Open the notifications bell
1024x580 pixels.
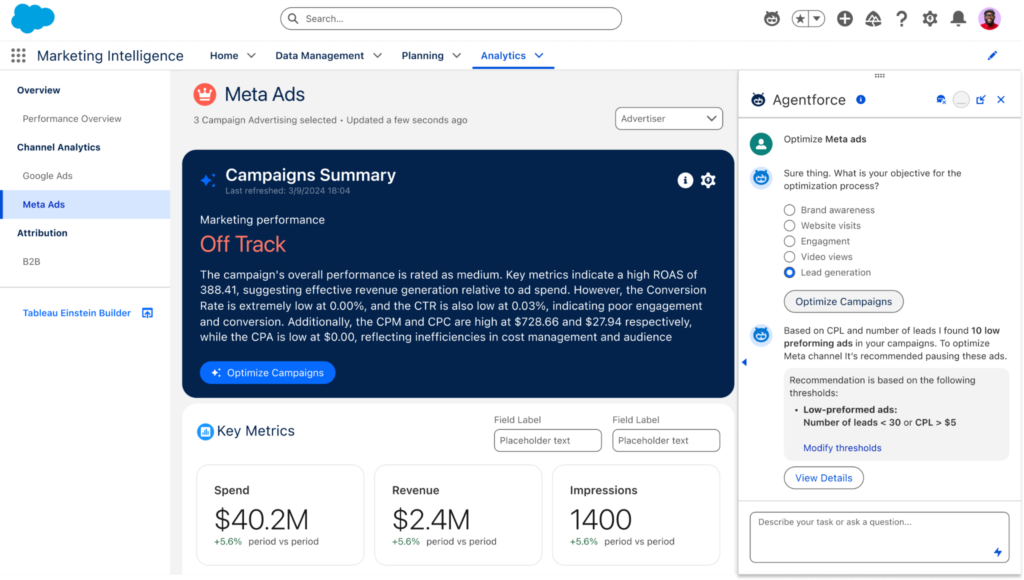958,19
